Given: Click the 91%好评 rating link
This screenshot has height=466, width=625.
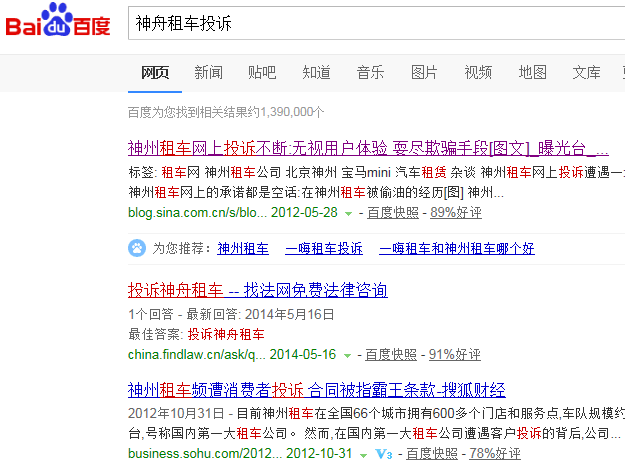Looking at the screenshot, I should [x=455, y=355].
